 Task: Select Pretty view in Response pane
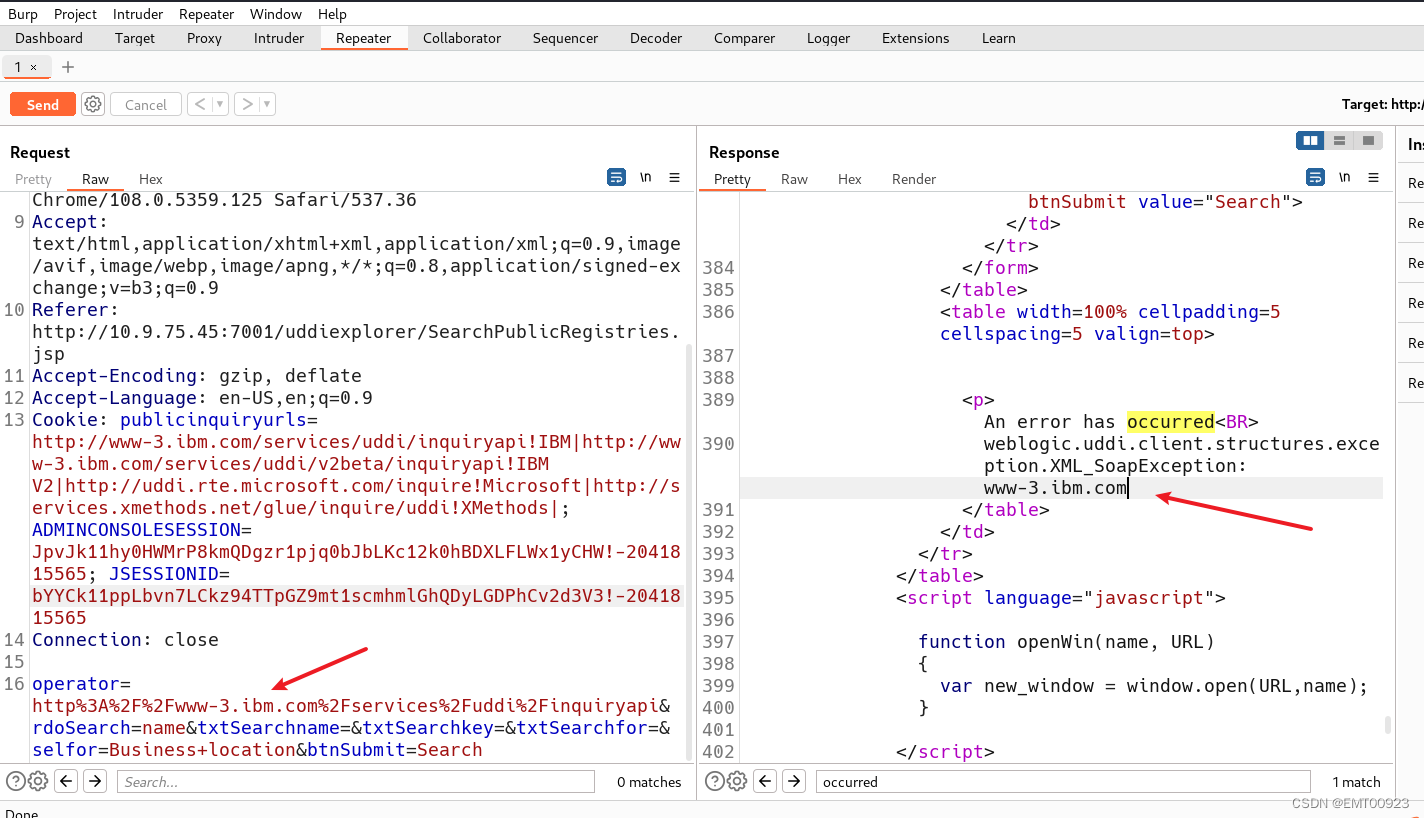[732, 179]
